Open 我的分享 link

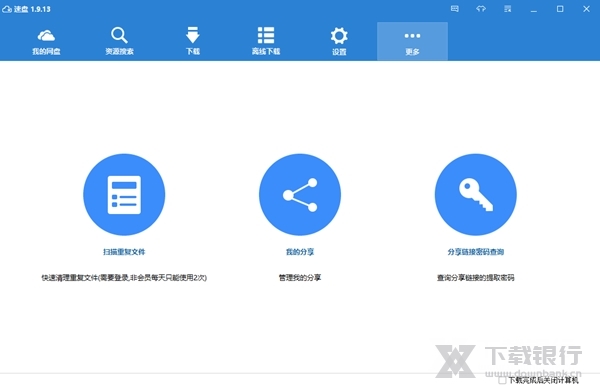pyautogui.click(x=300, y=252)
